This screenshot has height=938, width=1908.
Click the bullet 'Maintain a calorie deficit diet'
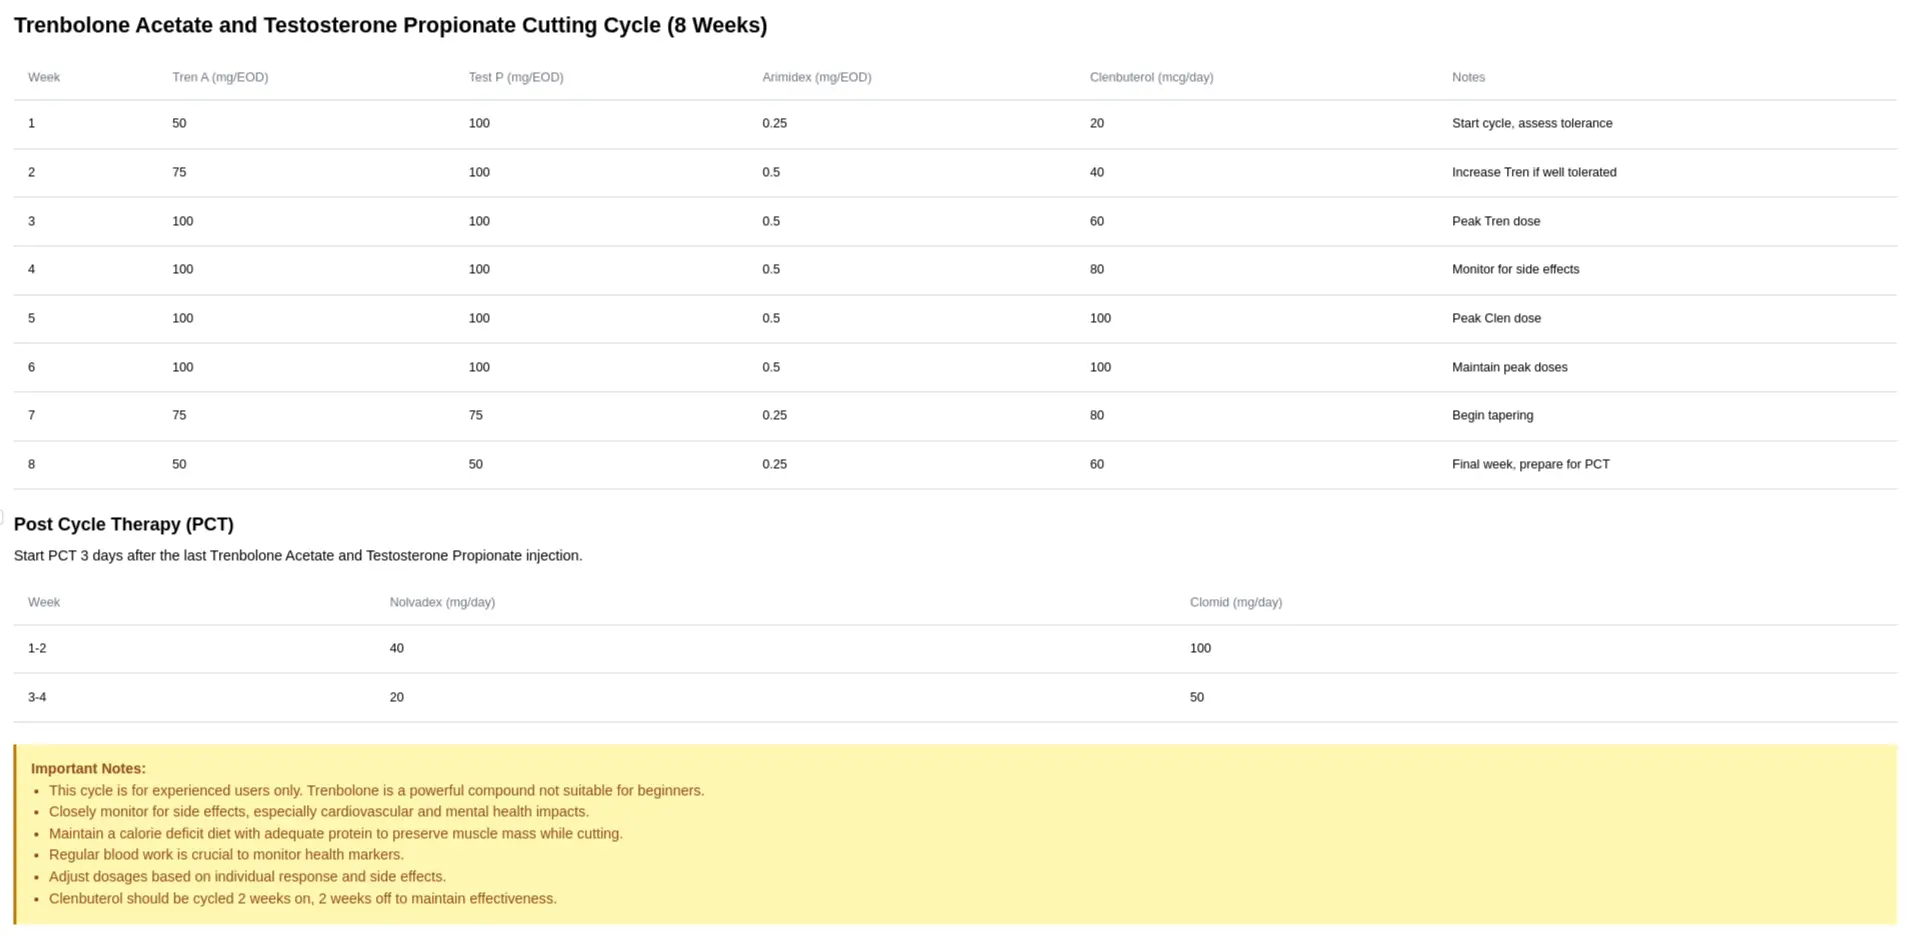pos(336,833)
